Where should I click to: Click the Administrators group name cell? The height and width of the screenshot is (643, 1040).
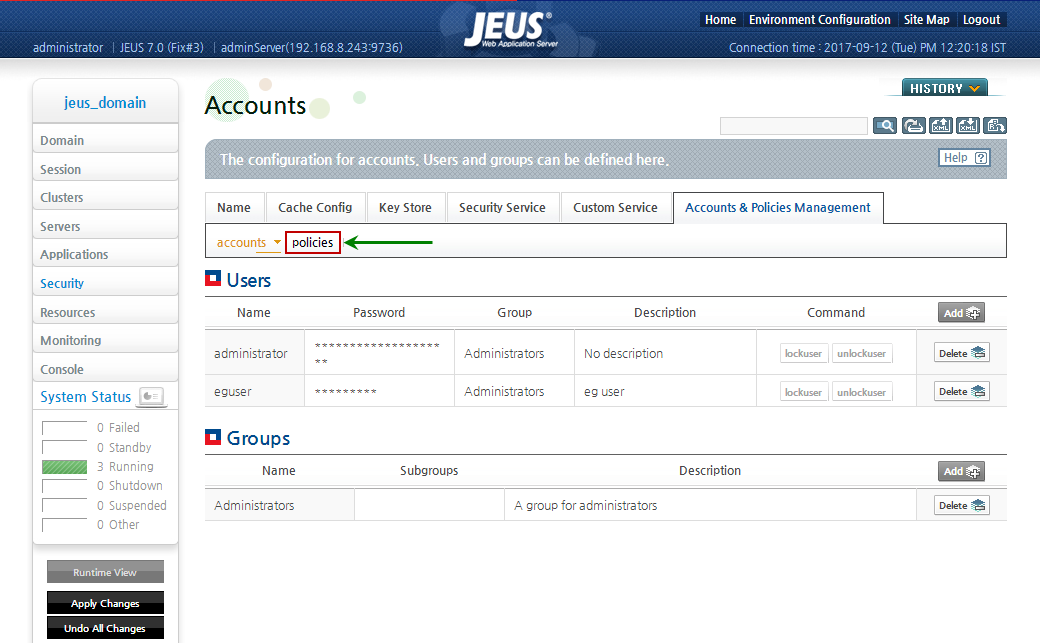(x=280, y=505)
